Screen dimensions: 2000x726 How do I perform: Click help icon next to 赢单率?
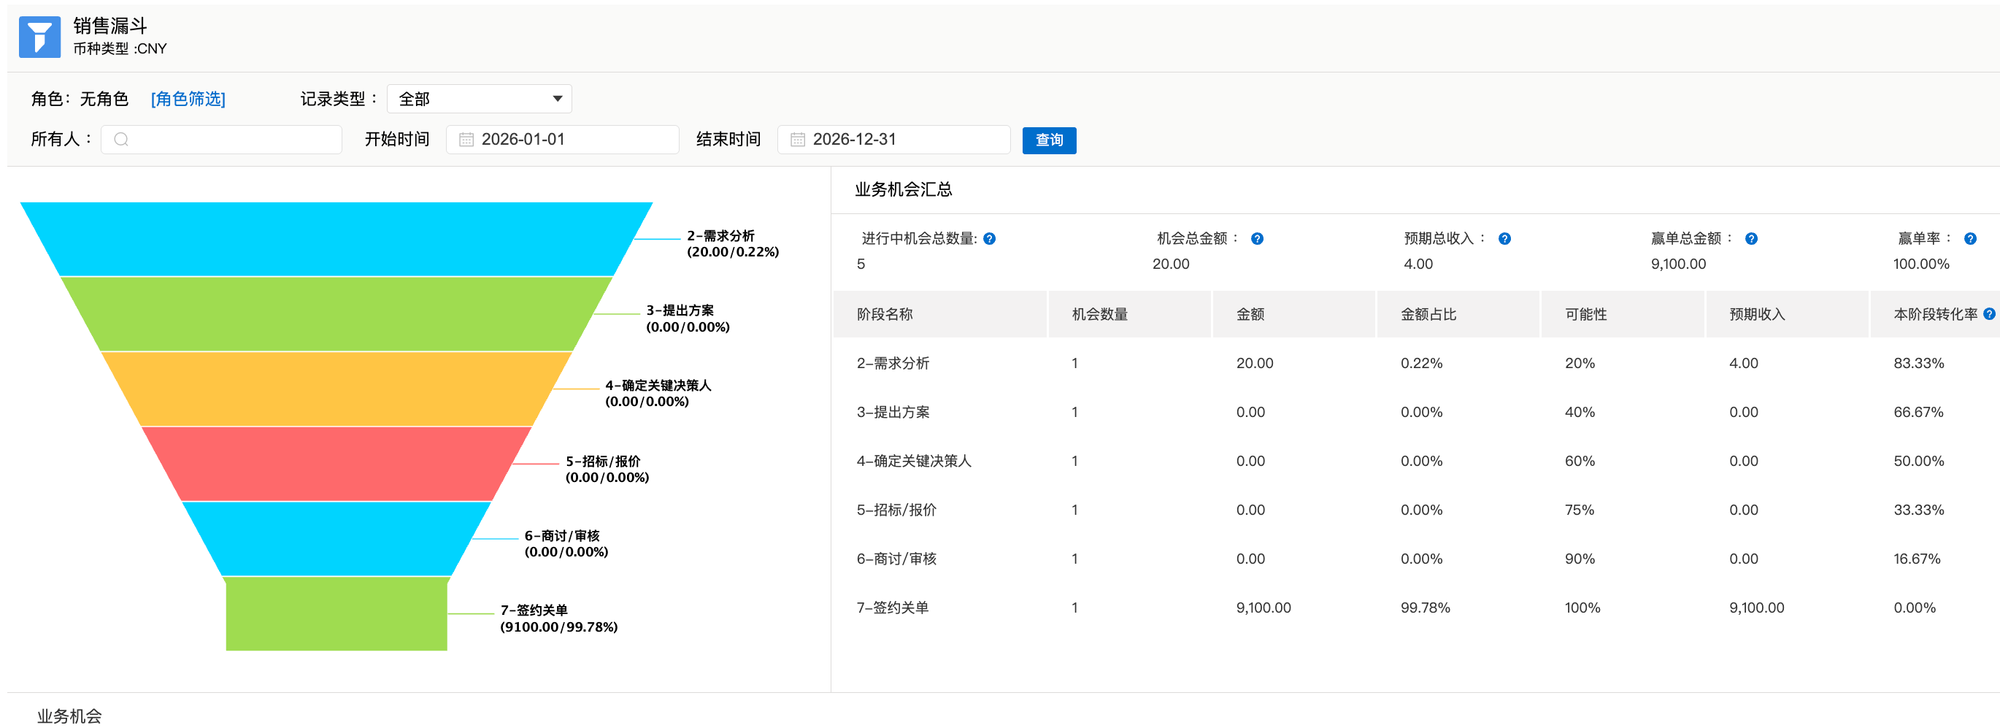pos(1969,239)
